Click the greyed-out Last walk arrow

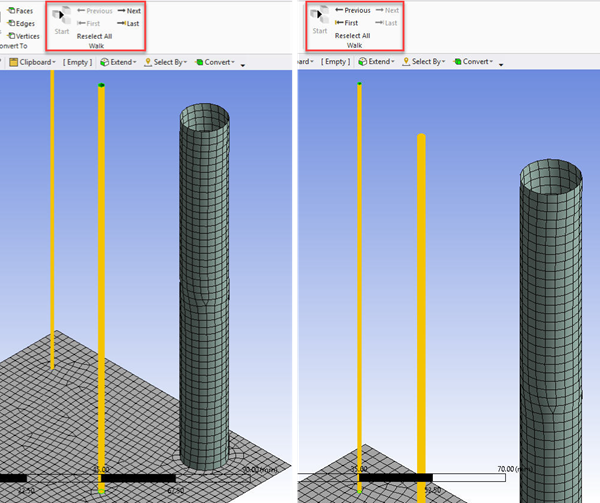386,23
